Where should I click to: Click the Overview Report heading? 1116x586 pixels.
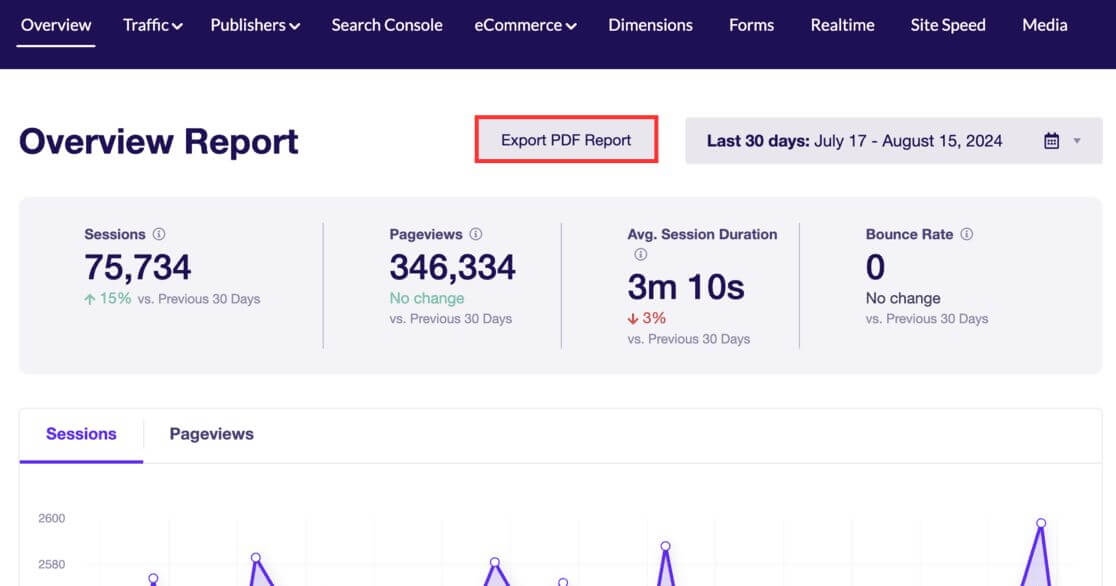(159, 141)
